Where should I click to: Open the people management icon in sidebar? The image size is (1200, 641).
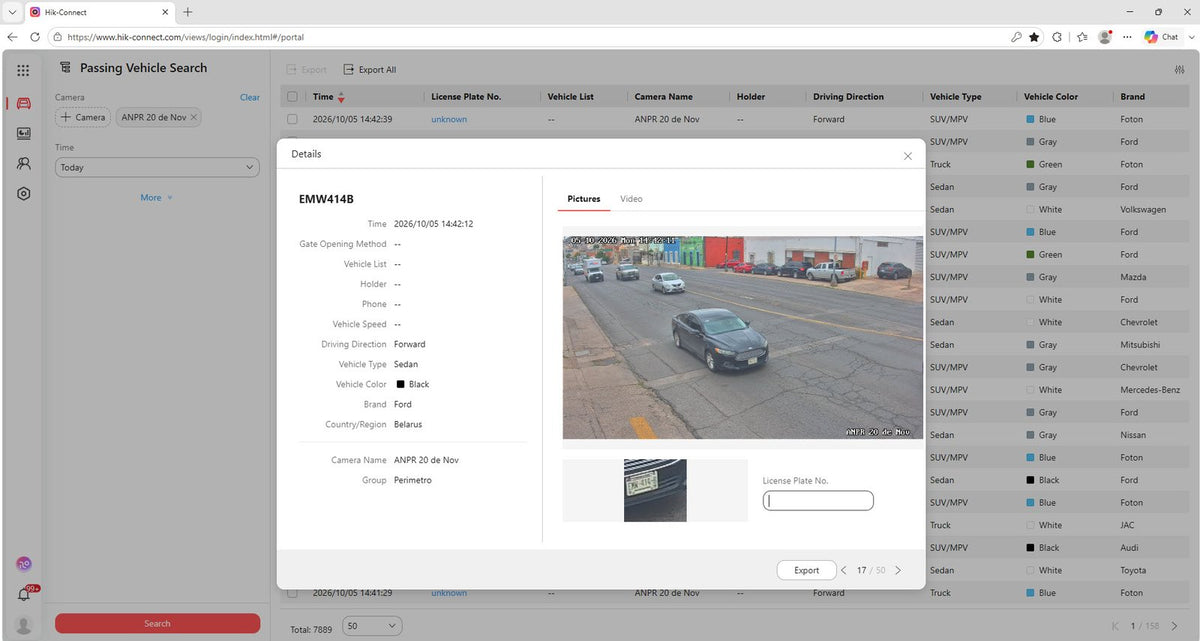[x=23, y=163]
